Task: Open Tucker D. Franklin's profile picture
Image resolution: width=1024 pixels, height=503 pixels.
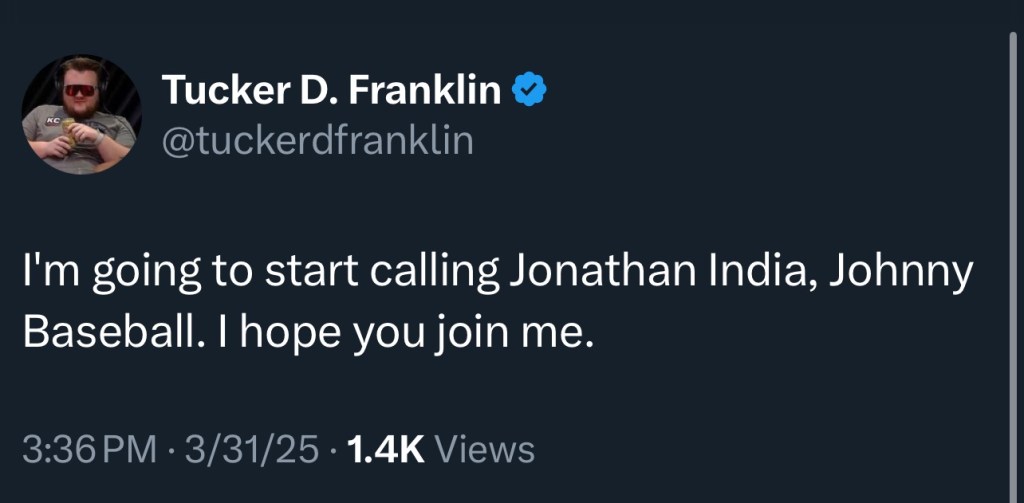Action: coord(82,115)
